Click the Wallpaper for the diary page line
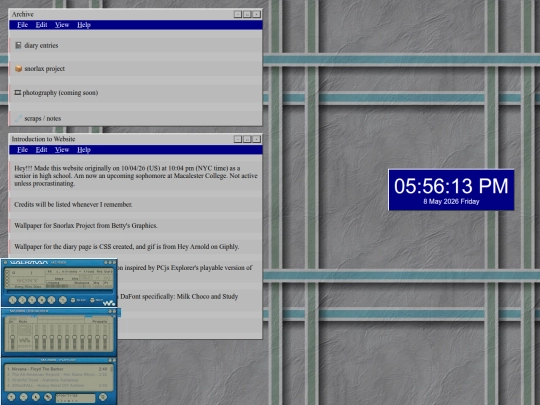The image size is (540, 405). click(x=126, y=247)
